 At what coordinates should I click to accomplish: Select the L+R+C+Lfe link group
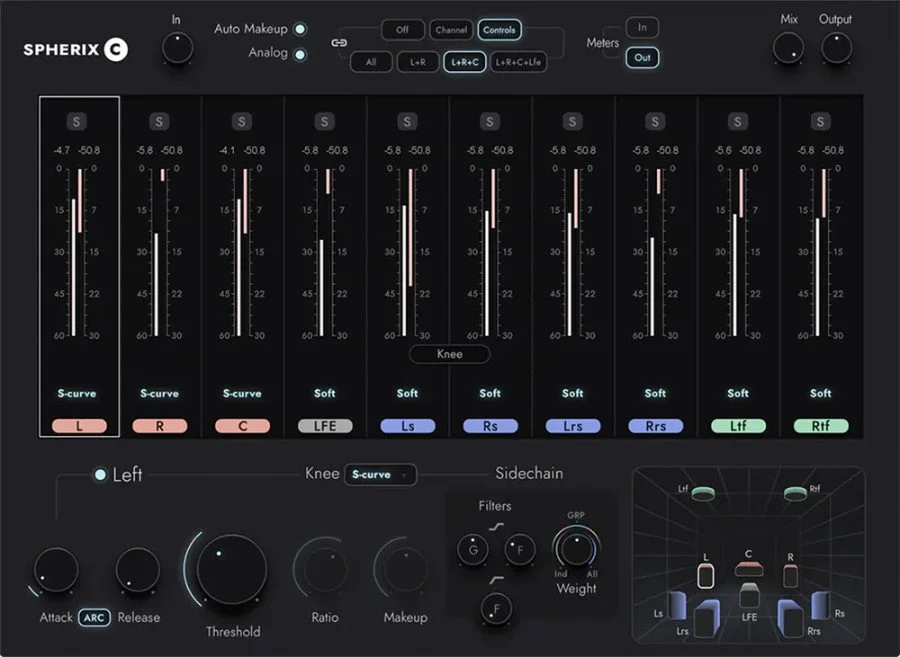click(519, 61)
